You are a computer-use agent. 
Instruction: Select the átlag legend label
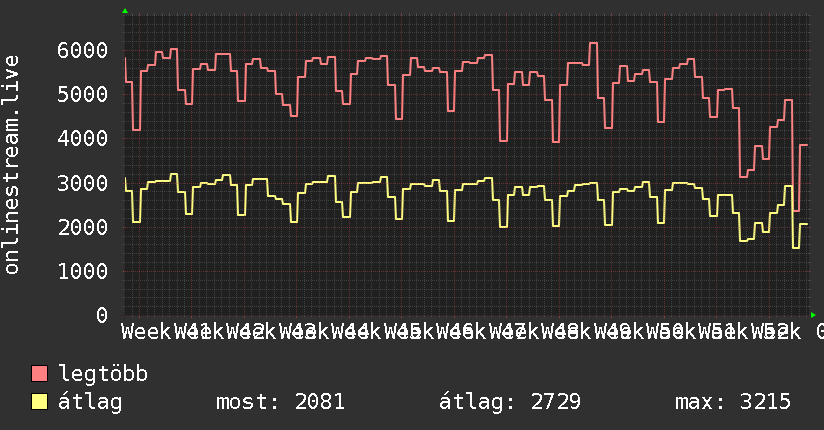[90, 402]
